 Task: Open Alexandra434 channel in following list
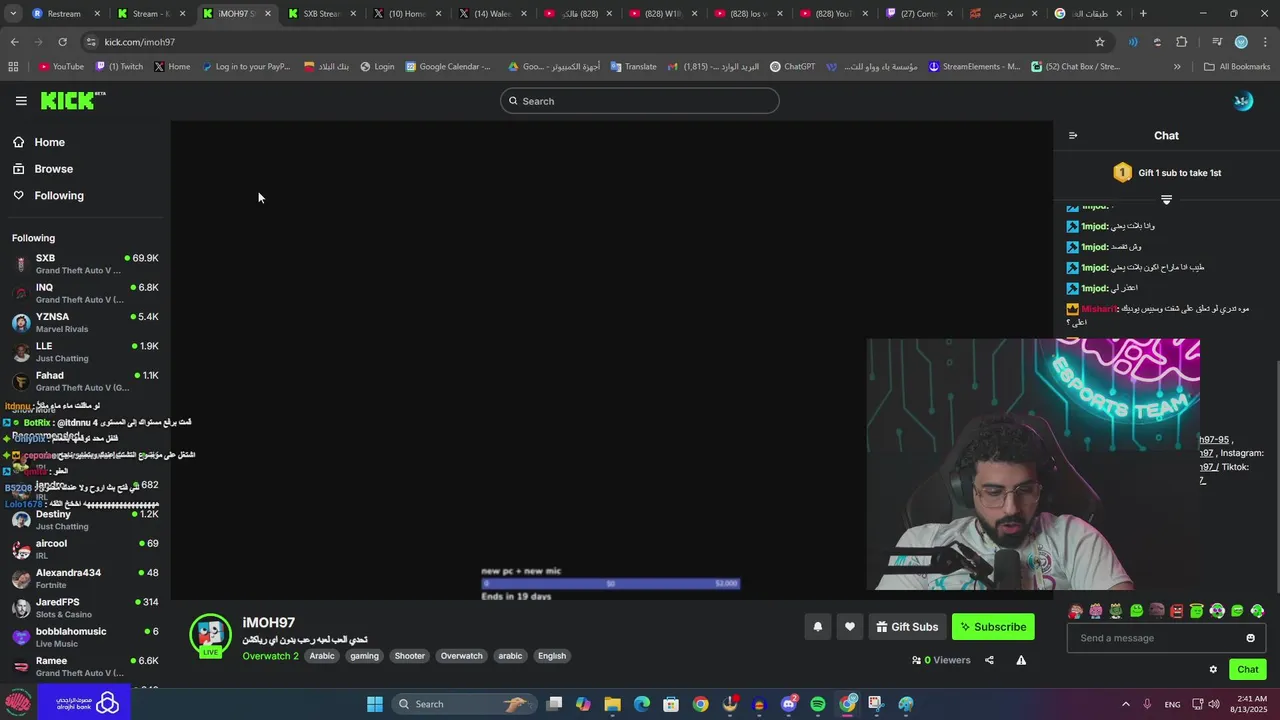click(x=85, y=579)
